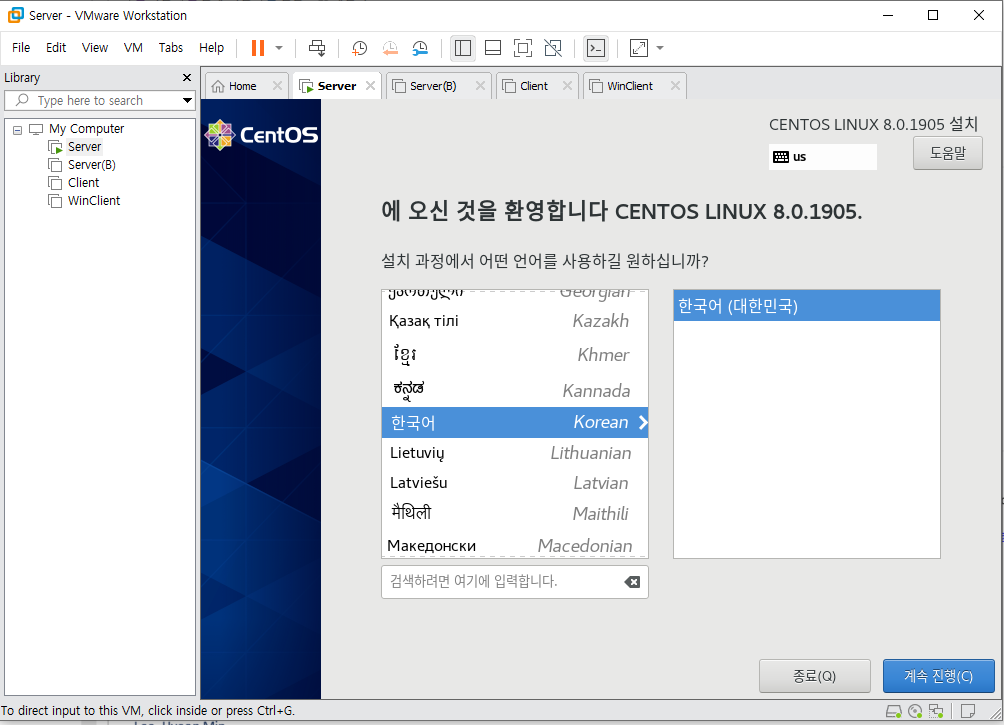This screenshot has width=1004, height=725.
Task: Collapse the My Computer tree node
Action: (x=18, y=130)
